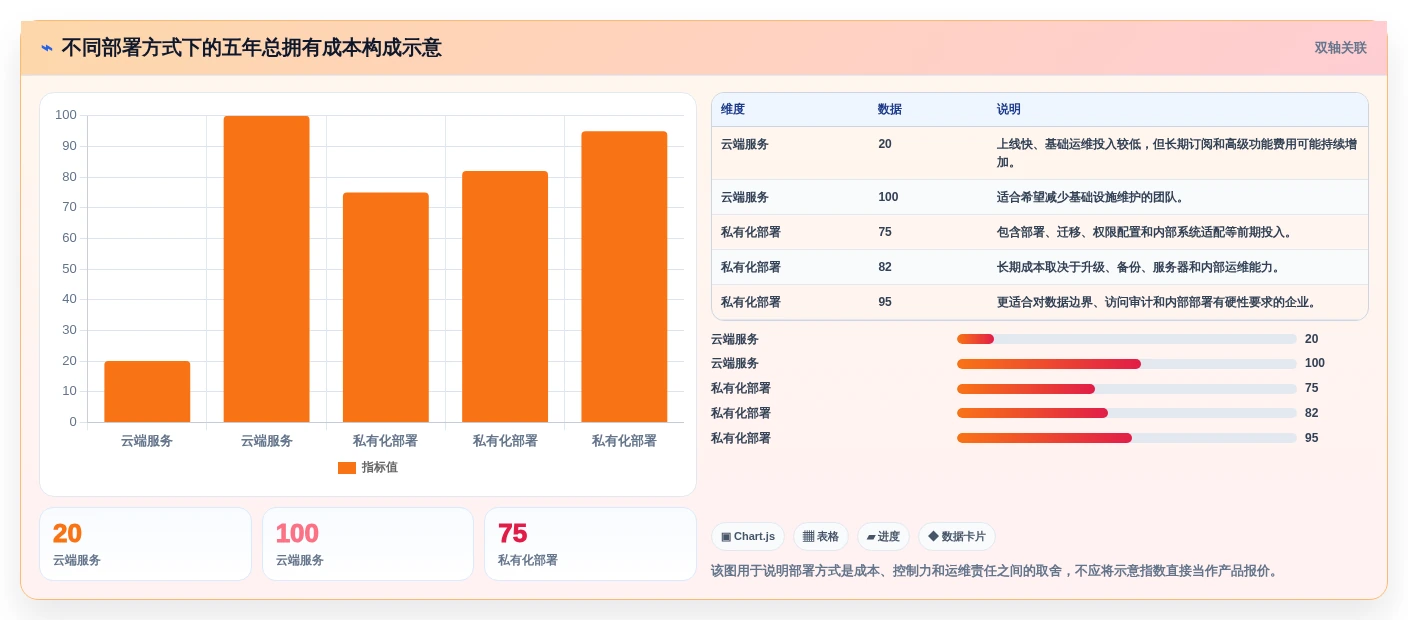The height and width of the screenshot is (620, 1408).
Task: Click the chart title 不同部署方式下的五年总拥有成本构成示意
Action: [251, 48]
